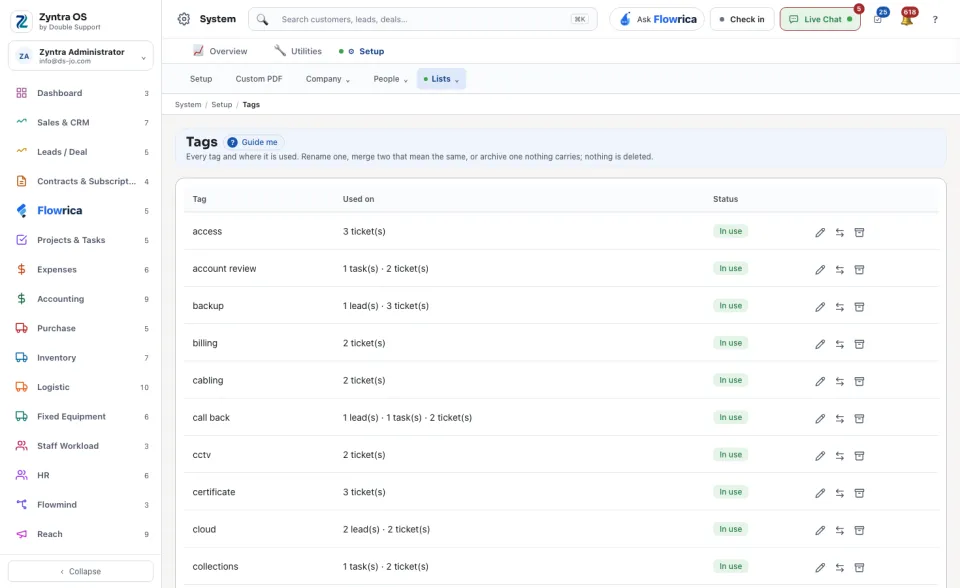The image size is (960, 588).
Task: Click the Guide me button
Action: 253,142
